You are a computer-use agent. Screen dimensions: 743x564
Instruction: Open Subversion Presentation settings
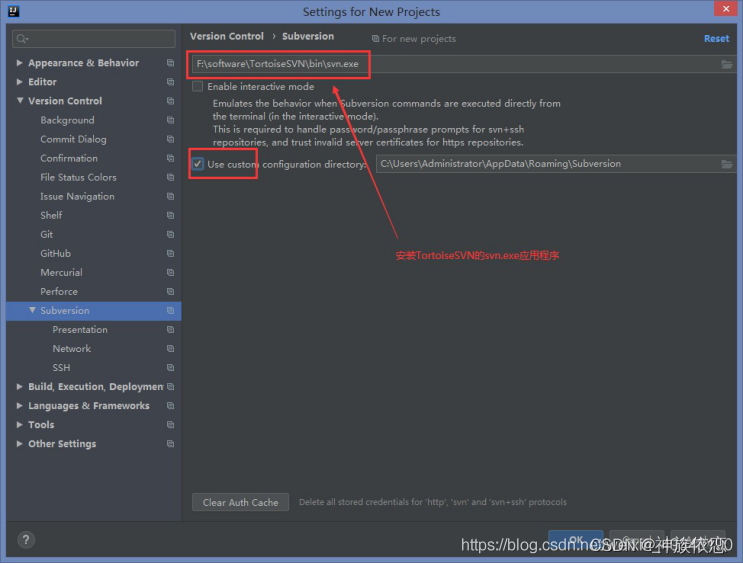point(80,329)
